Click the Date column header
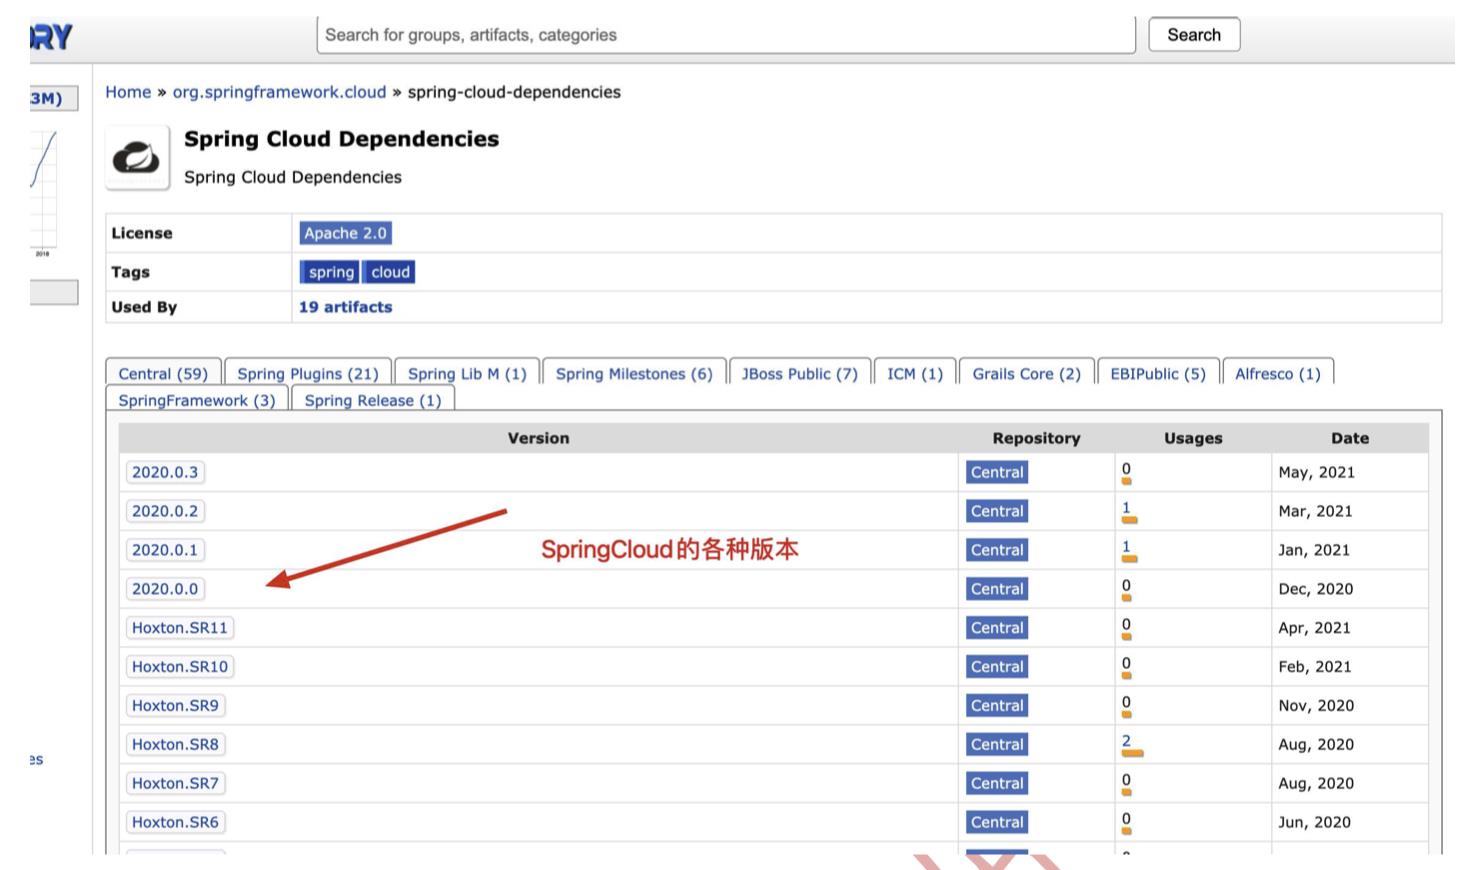The image size is (1458, 870). 1350,438
